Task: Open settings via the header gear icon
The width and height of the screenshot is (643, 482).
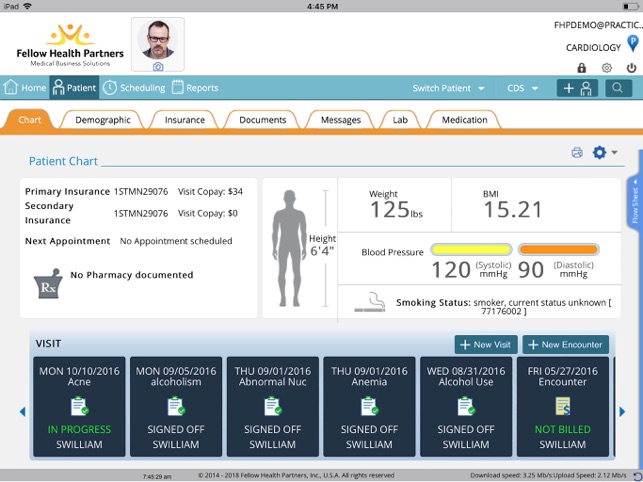Action: click(607, 68)
